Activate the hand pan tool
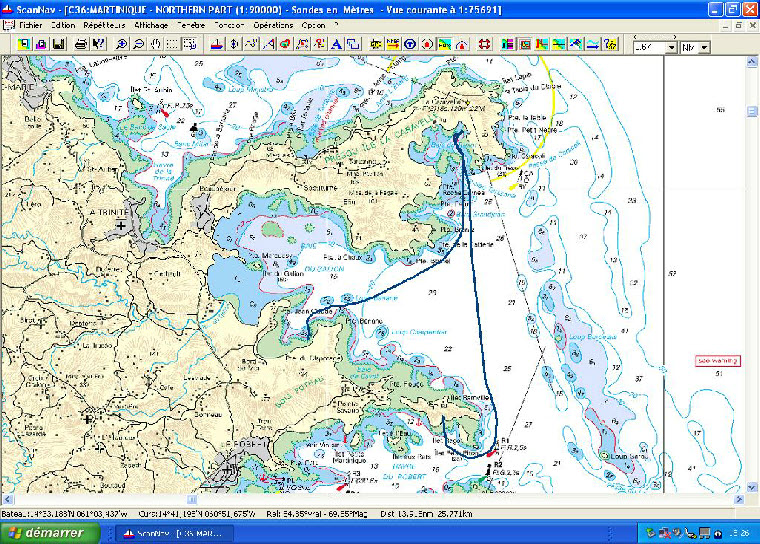This screenshot has height=544, width=760. [x=156, y=45]
